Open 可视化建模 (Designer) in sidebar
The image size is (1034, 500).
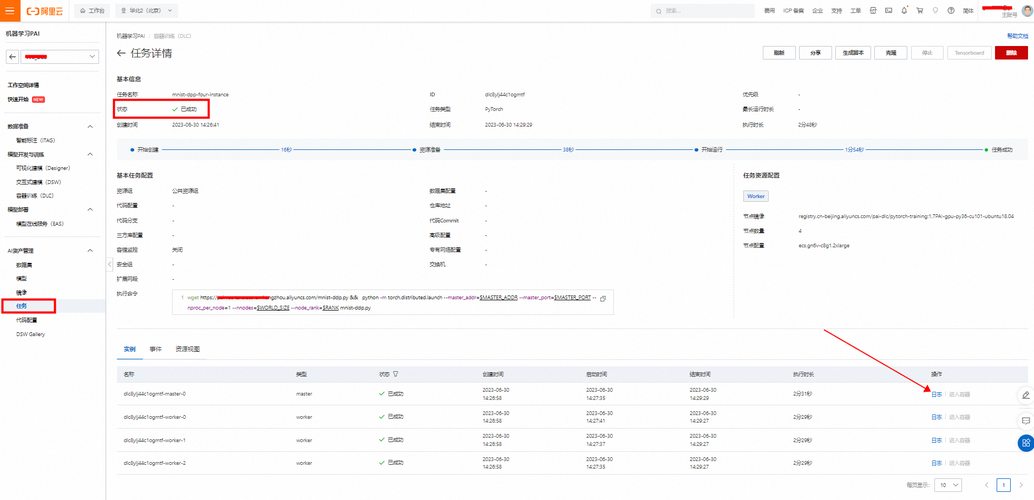[43, 168]
